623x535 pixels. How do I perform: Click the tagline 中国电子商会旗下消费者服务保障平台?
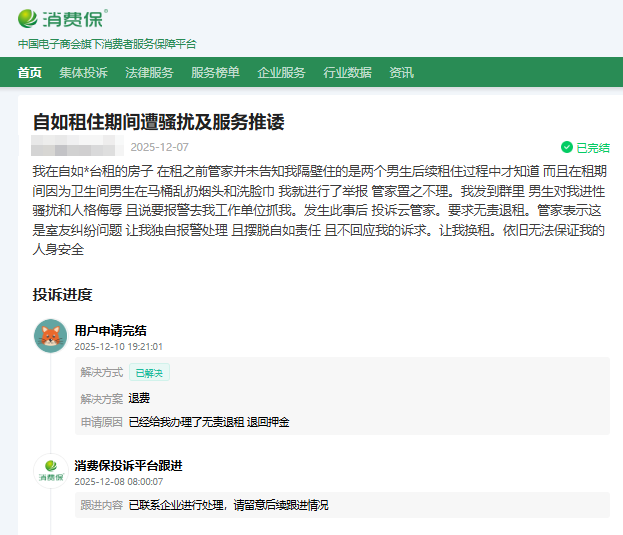point(107,44)
